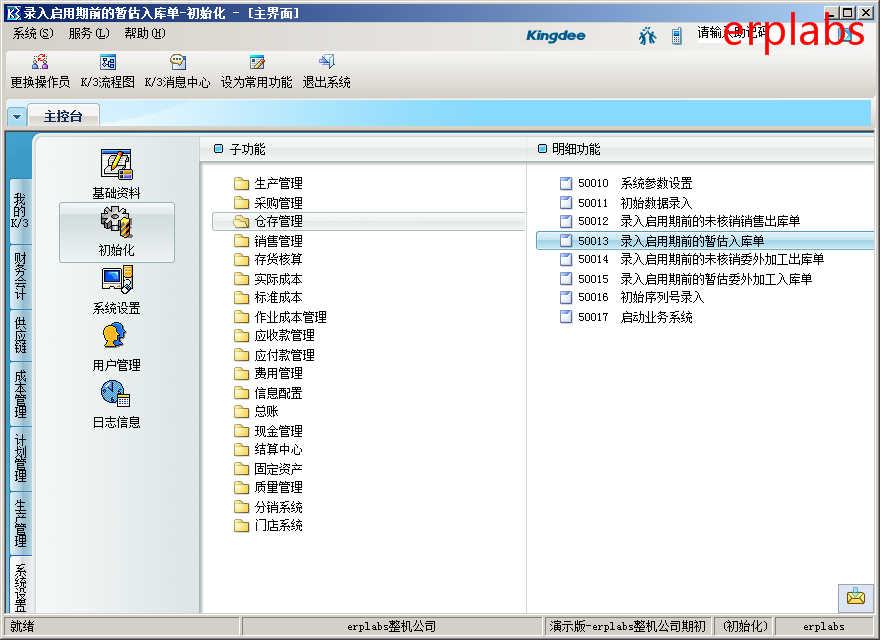Open the 系统(S) menu

tap(33, 34)
